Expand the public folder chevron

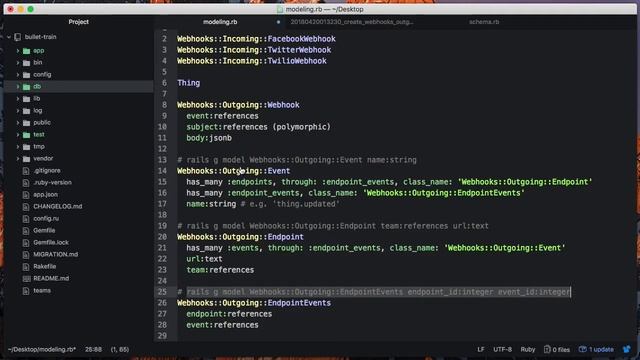[18, 122]
